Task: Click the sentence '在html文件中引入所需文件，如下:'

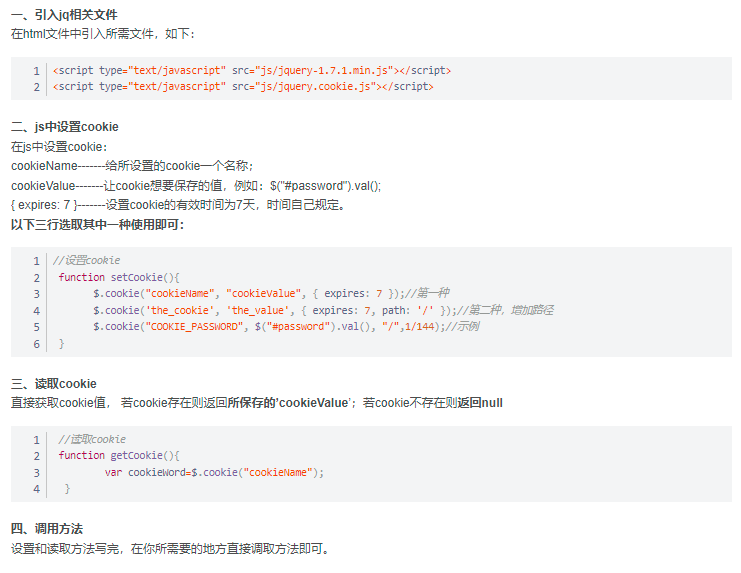Action: click(103, 34)
